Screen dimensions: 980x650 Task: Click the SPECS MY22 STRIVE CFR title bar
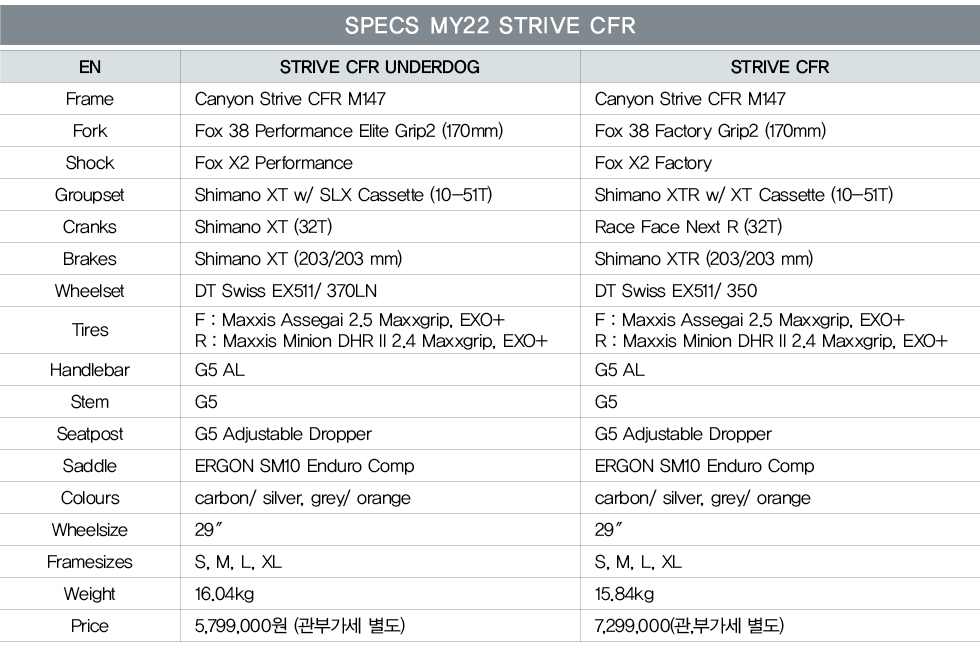pyautogui.click(x=490, y=26)
